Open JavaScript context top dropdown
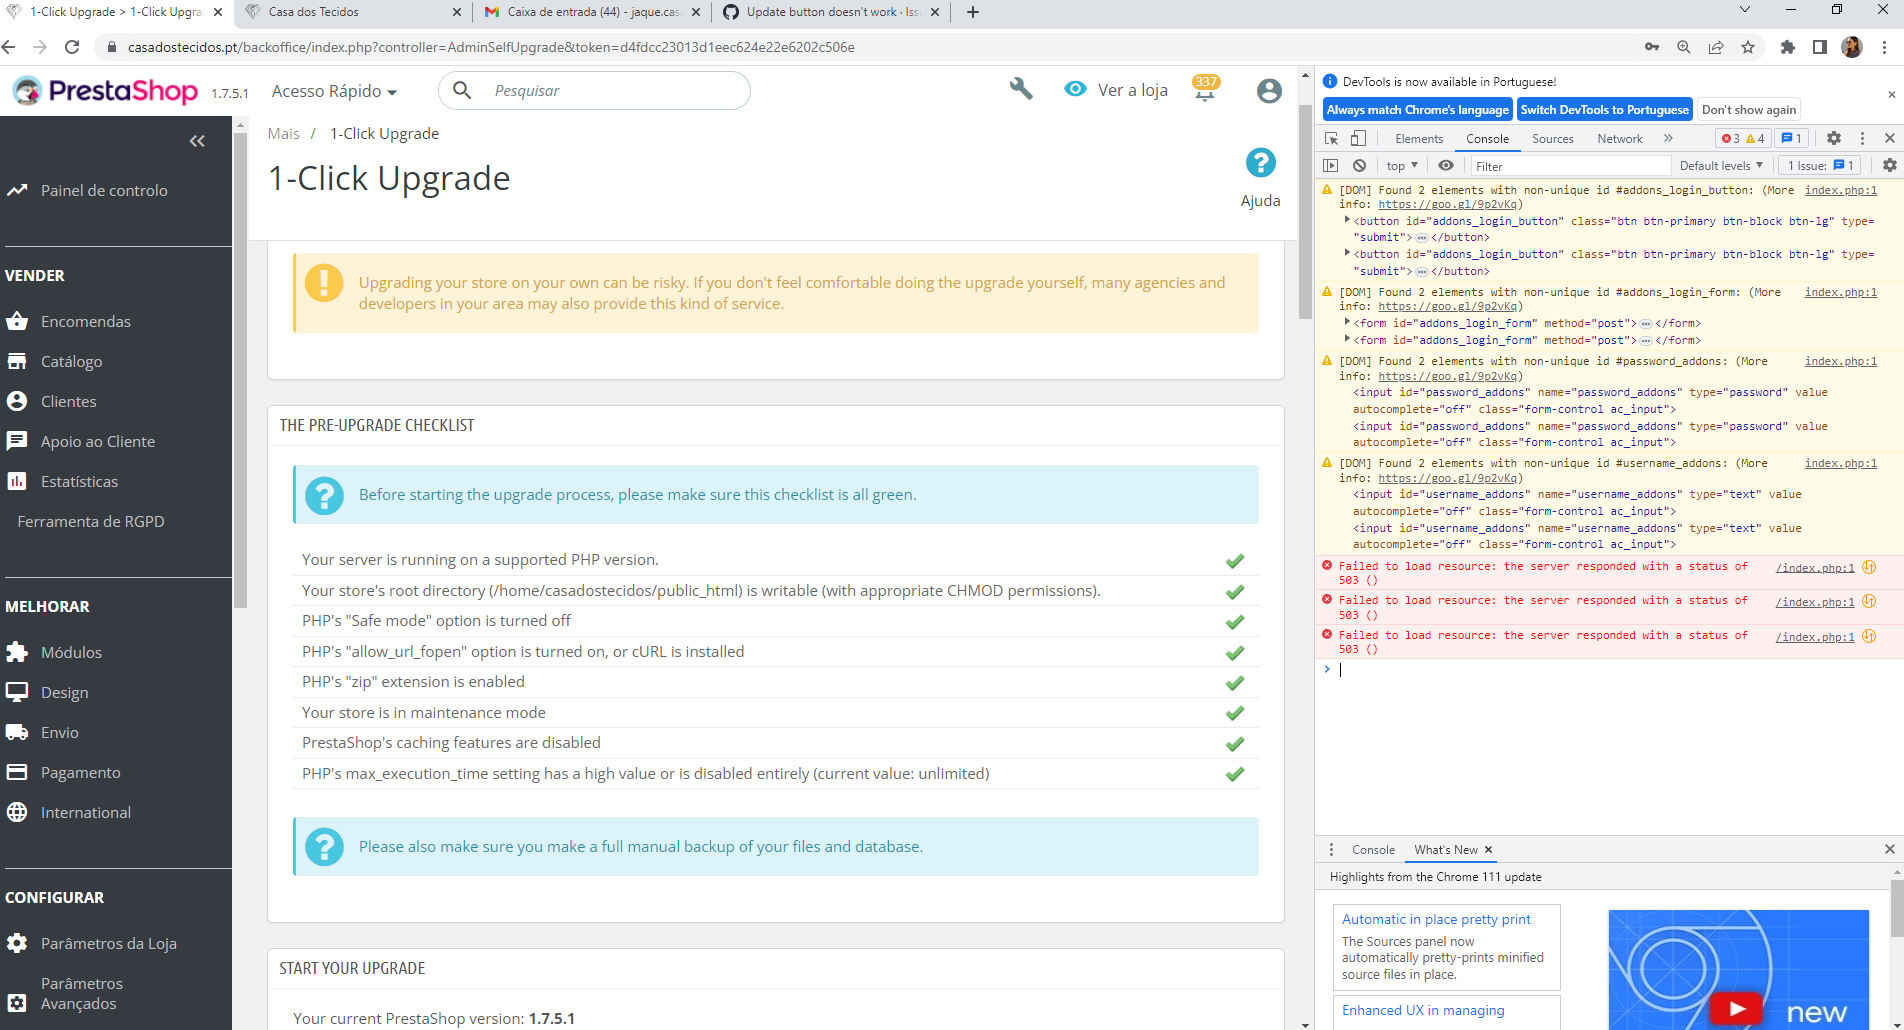1904x1030 pixels. point(1402,166)
